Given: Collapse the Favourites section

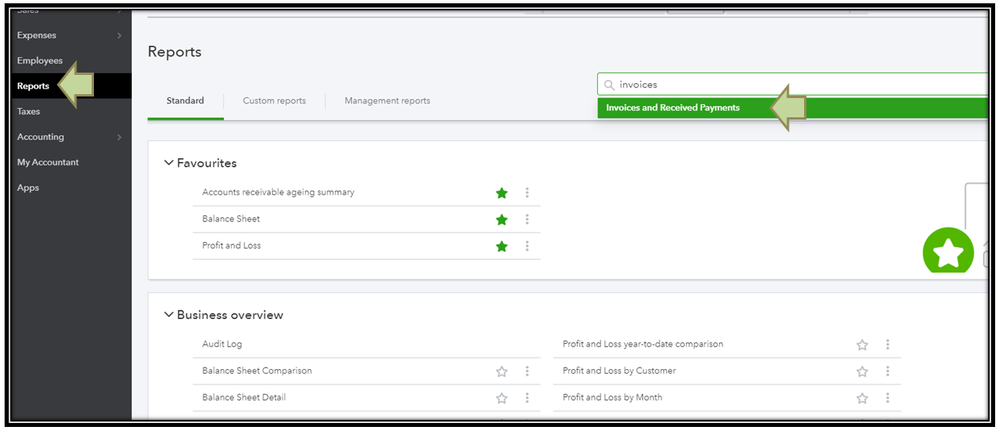Looking at the screenshot, I should point(168,163).
